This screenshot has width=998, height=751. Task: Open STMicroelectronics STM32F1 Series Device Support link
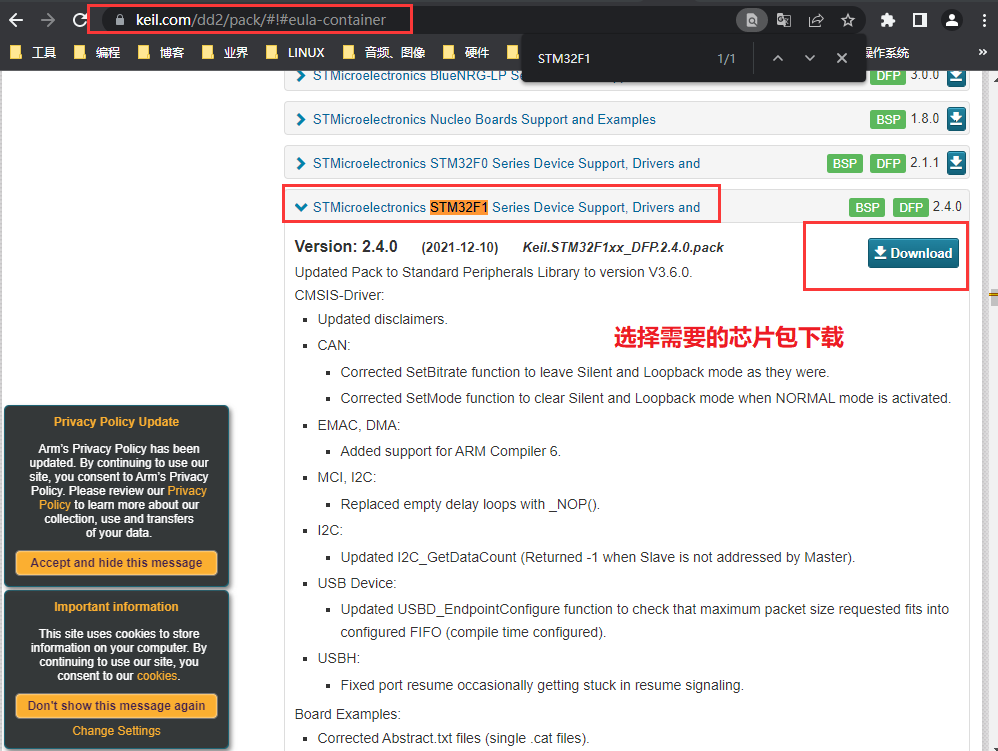pyautogui.click(x=507, y=207)
